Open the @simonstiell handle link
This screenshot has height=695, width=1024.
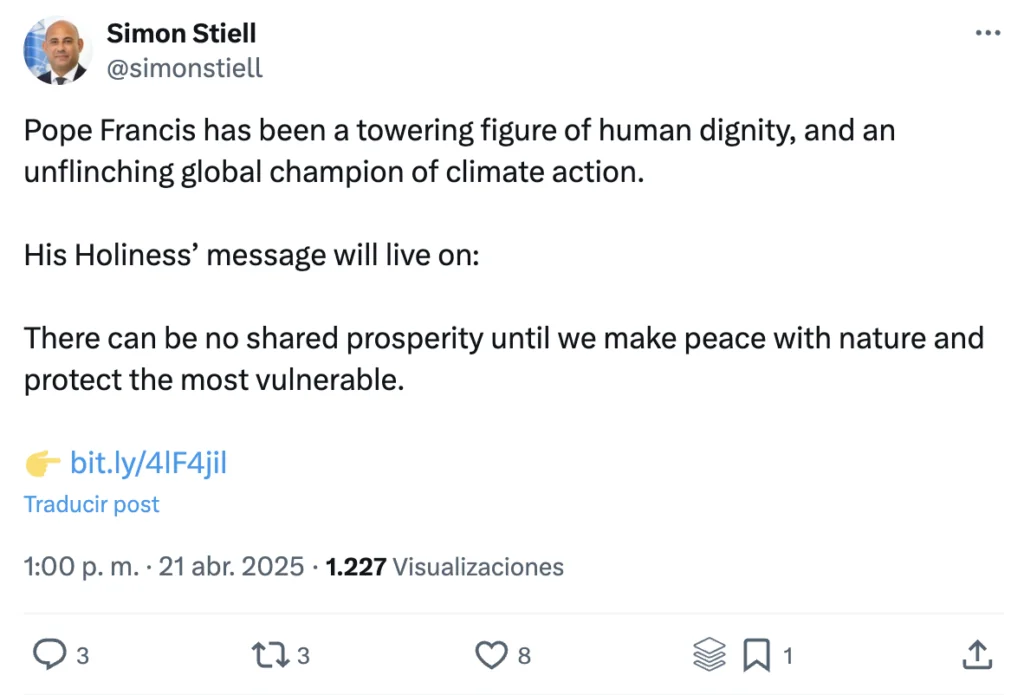coord(185,68)
